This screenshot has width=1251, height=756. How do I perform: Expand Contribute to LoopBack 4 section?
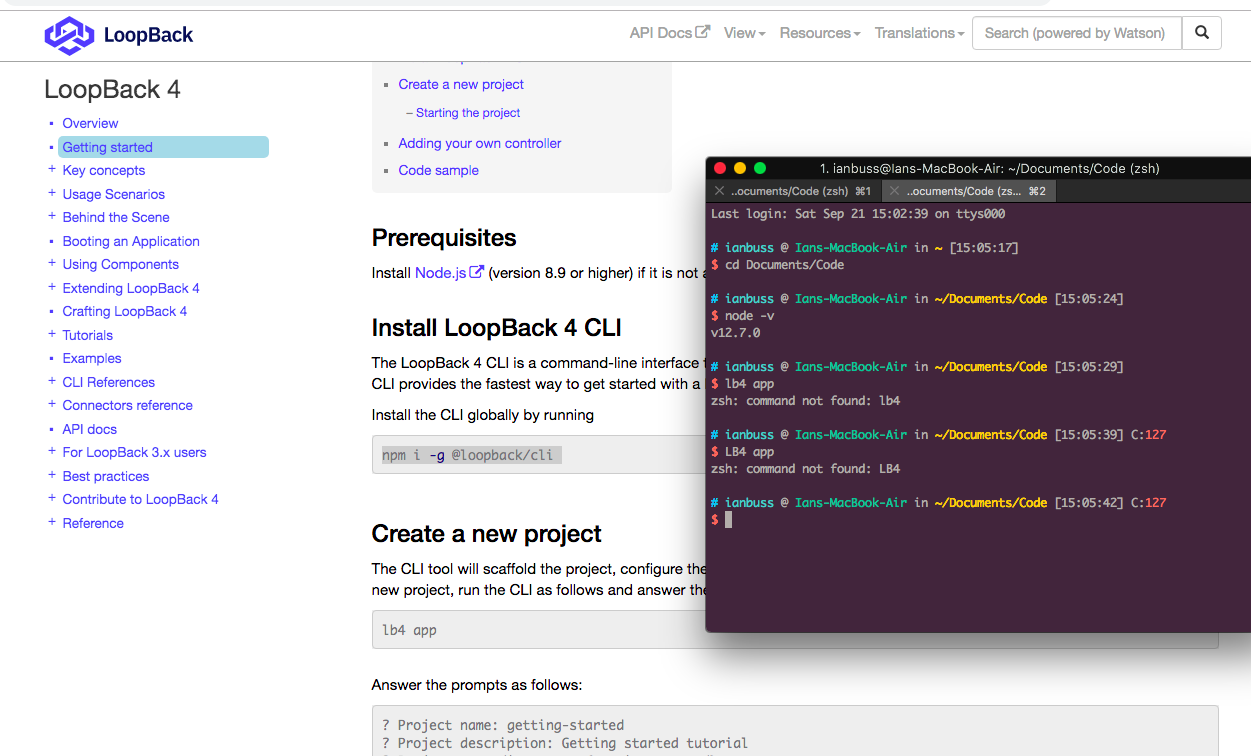click(x=52, y=499)
